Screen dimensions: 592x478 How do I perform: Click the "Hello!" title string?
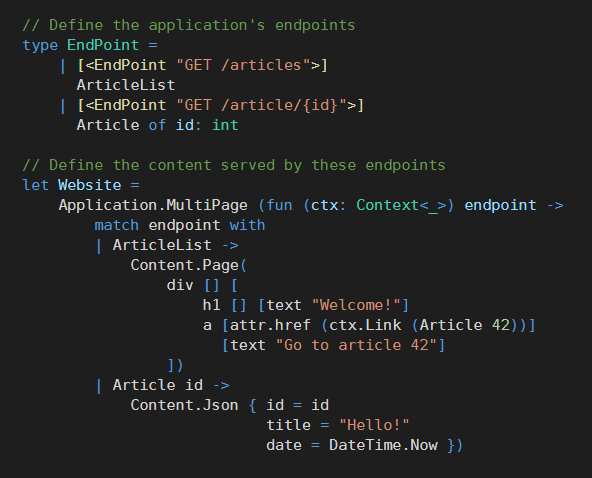point(374,425)
